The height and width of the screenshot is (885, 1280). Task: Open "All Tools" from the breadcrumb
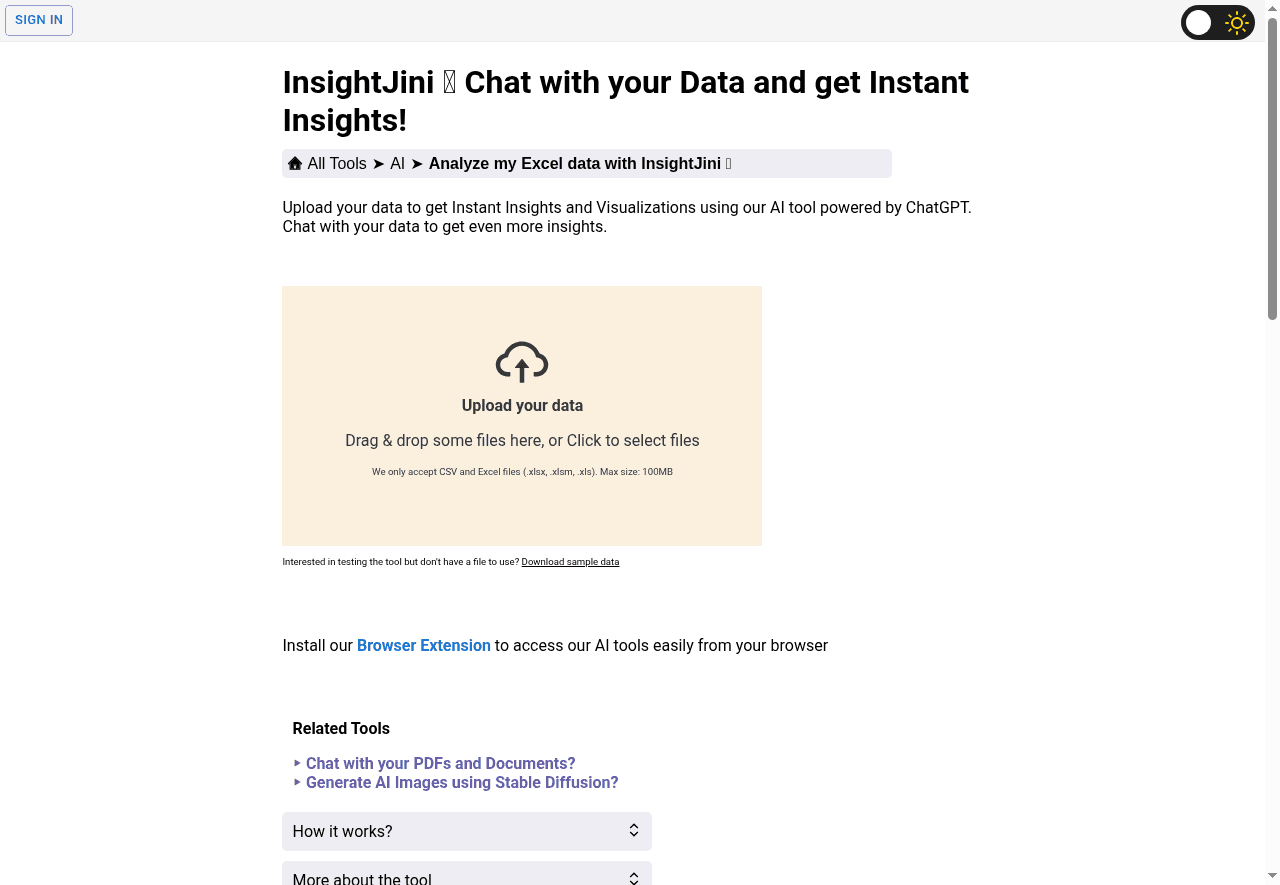tap(337, 163)
